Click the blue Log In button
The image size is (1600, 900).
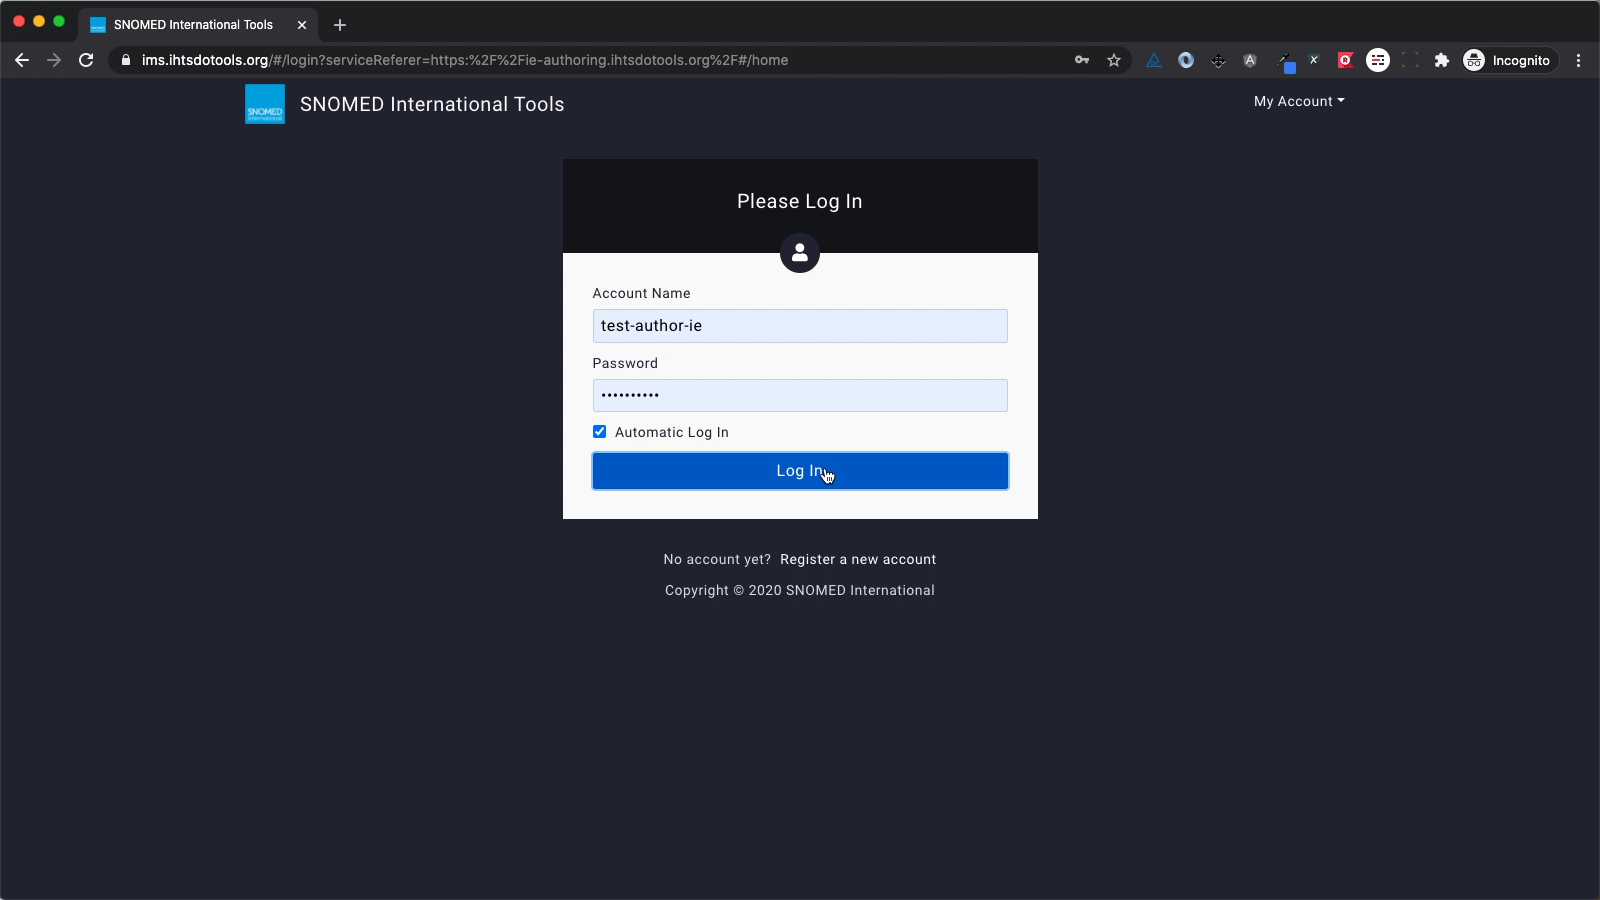[800, 471]
